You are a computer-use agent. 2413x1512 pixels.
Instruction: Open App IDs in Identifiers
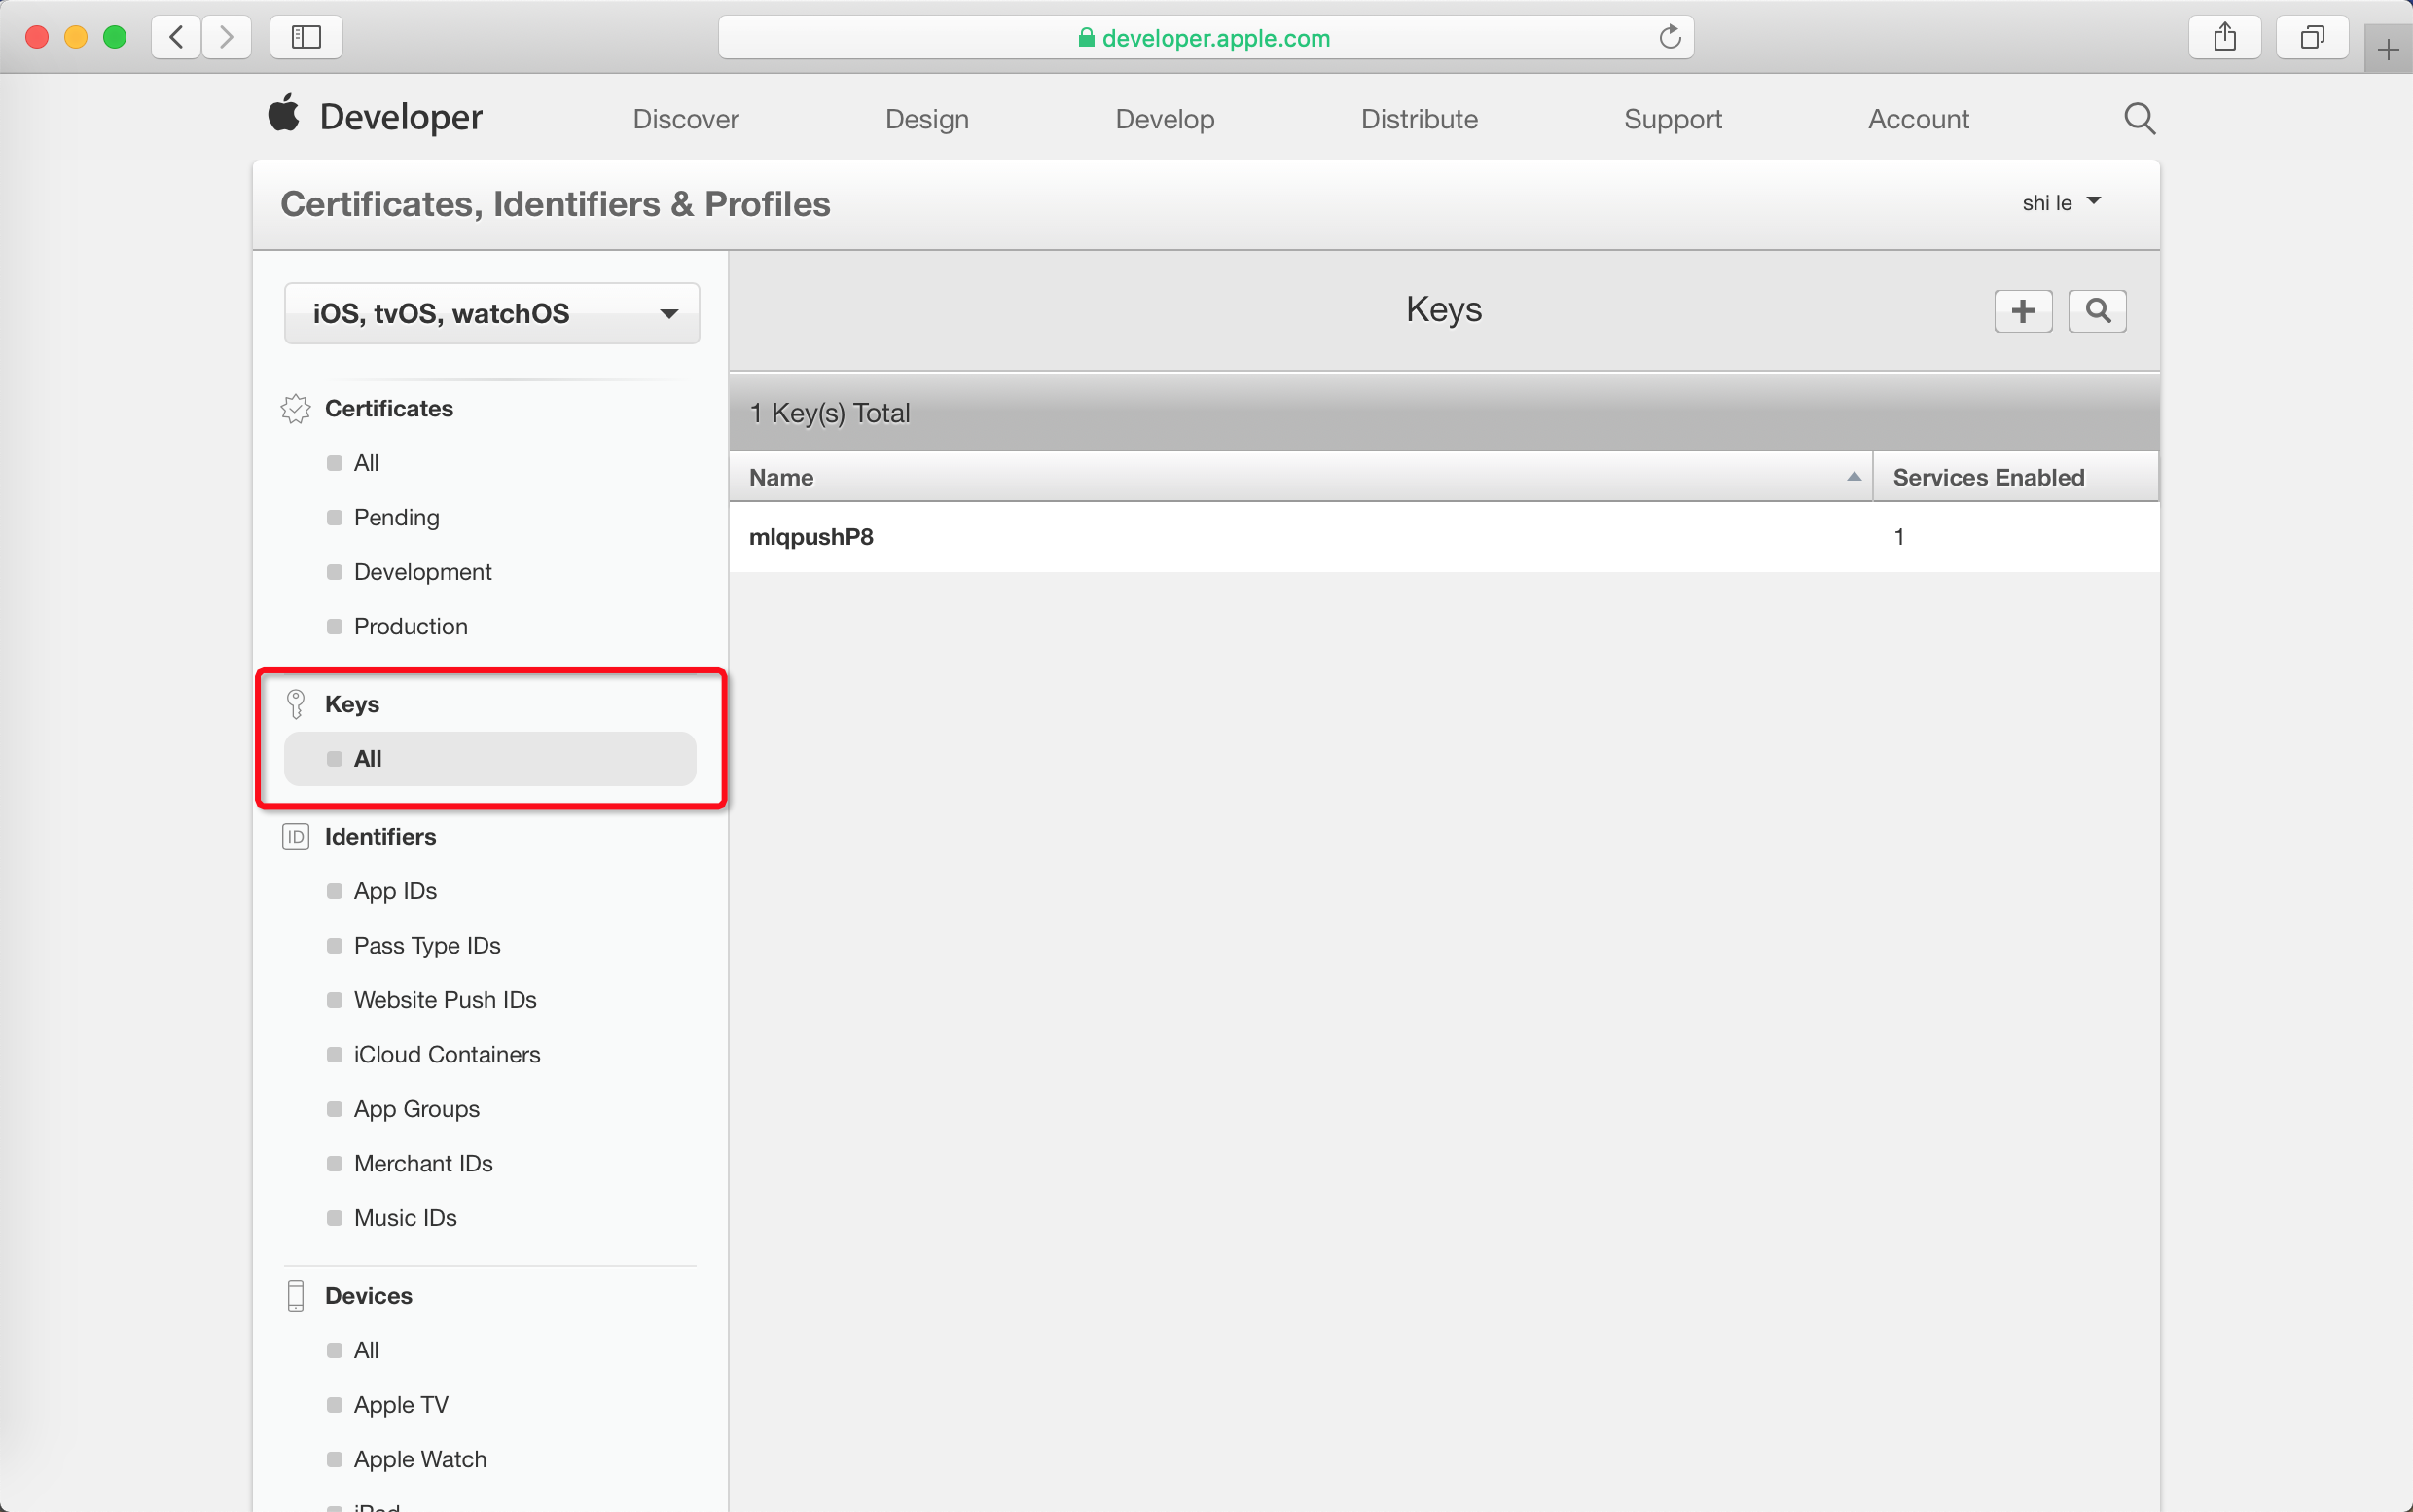pyautogui.click(x=395, y=891)
